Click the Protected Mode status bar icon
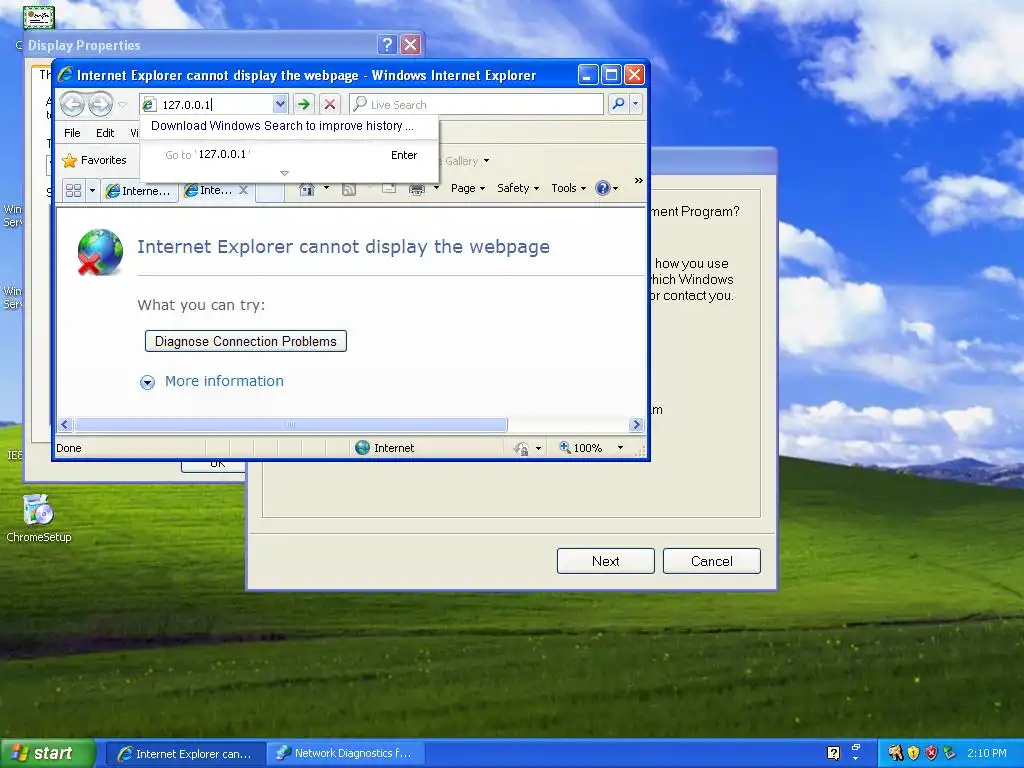 click(521, 448)
